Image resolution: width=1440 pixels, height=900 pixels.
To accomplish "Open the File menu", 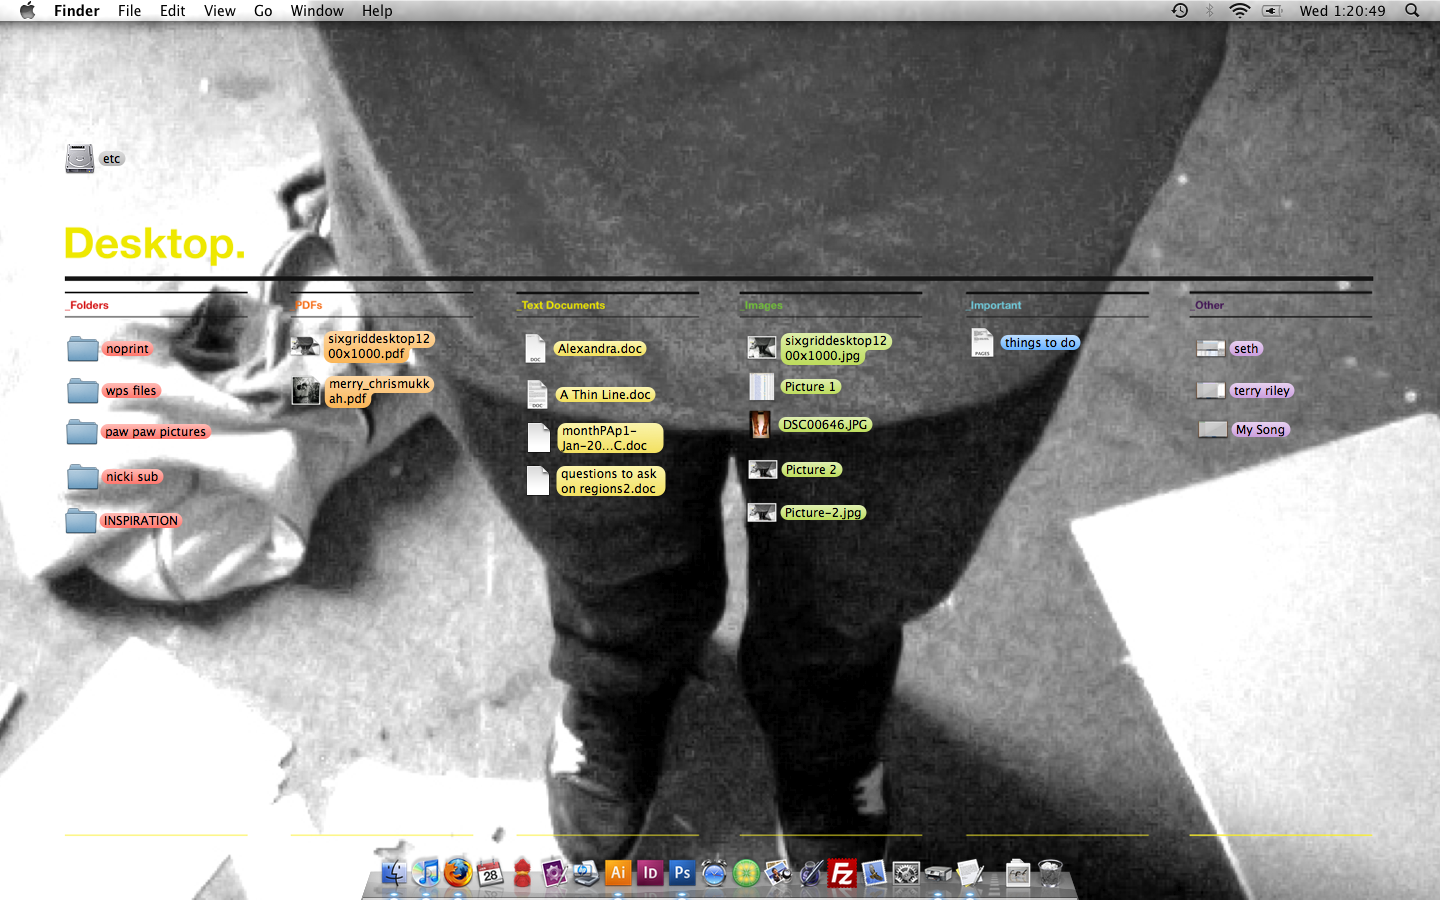I will [x=129, y=11].
